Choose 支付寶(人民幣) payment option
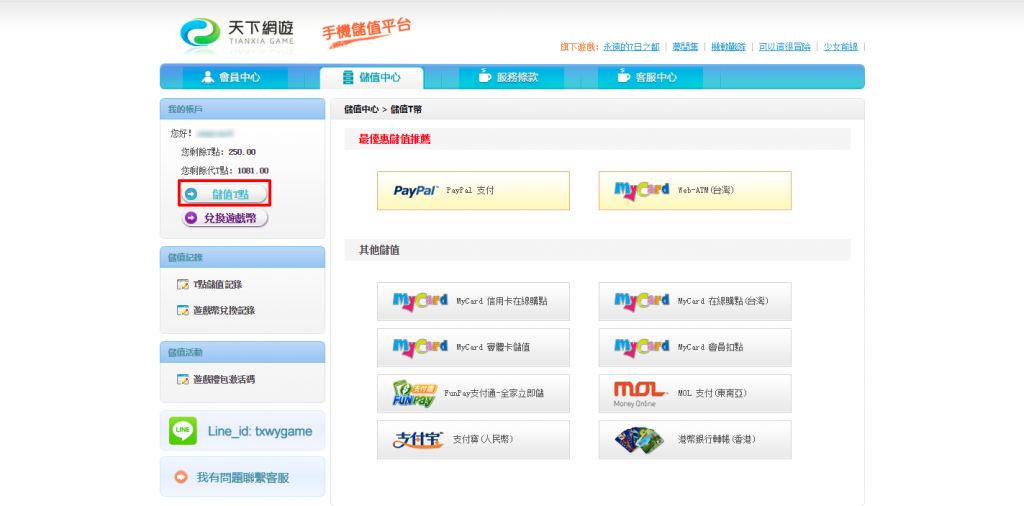 (x=473, y=439)
